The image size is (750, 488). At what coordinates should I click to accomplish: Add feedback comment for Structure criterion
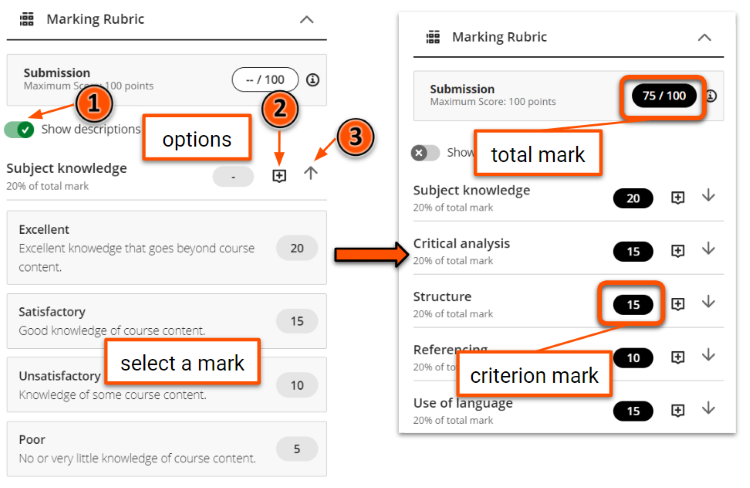click(677, 303)
